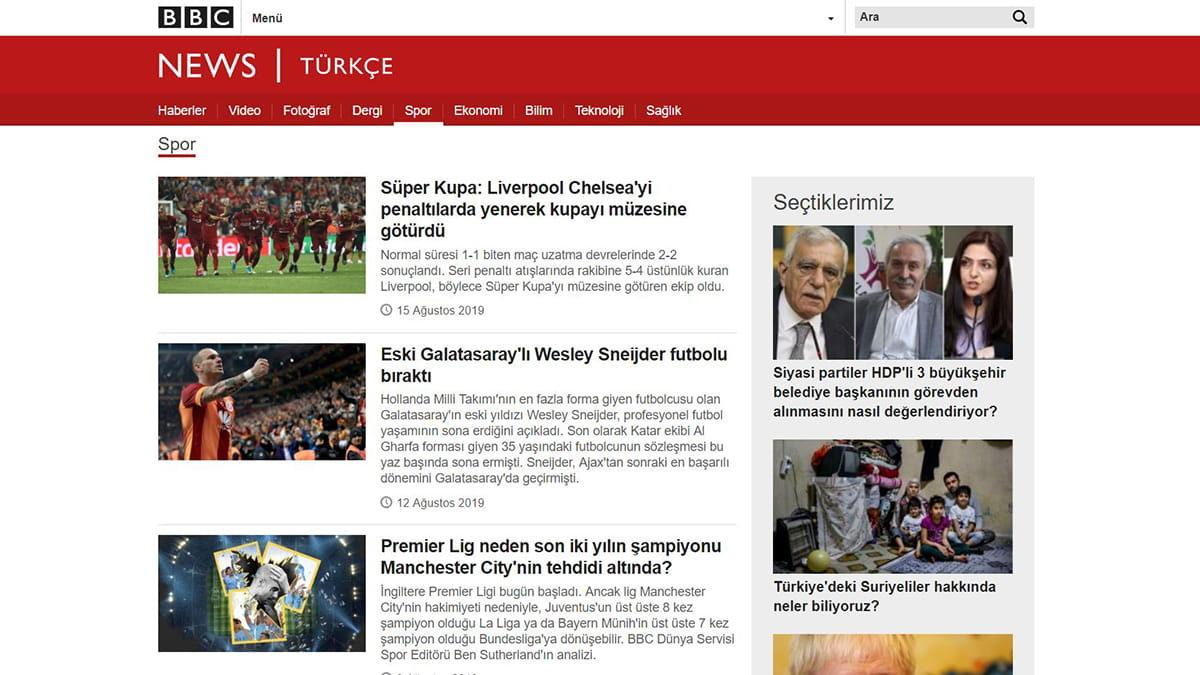Click the NEWS logo in red banner
This screenshot has height=675, width=1200.
click(x=207, y=66)
